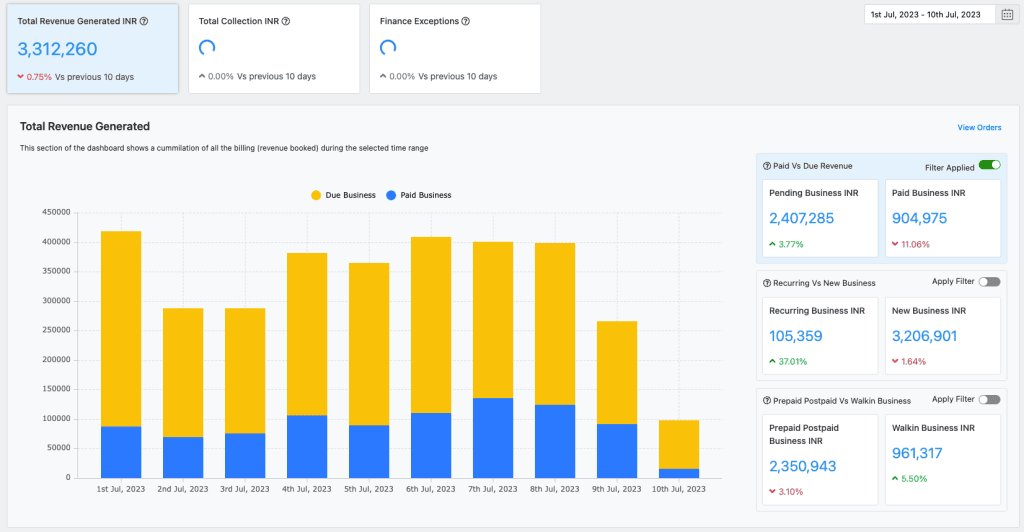Disable the Paid Vs Due Revenue filter toggle

989,165
